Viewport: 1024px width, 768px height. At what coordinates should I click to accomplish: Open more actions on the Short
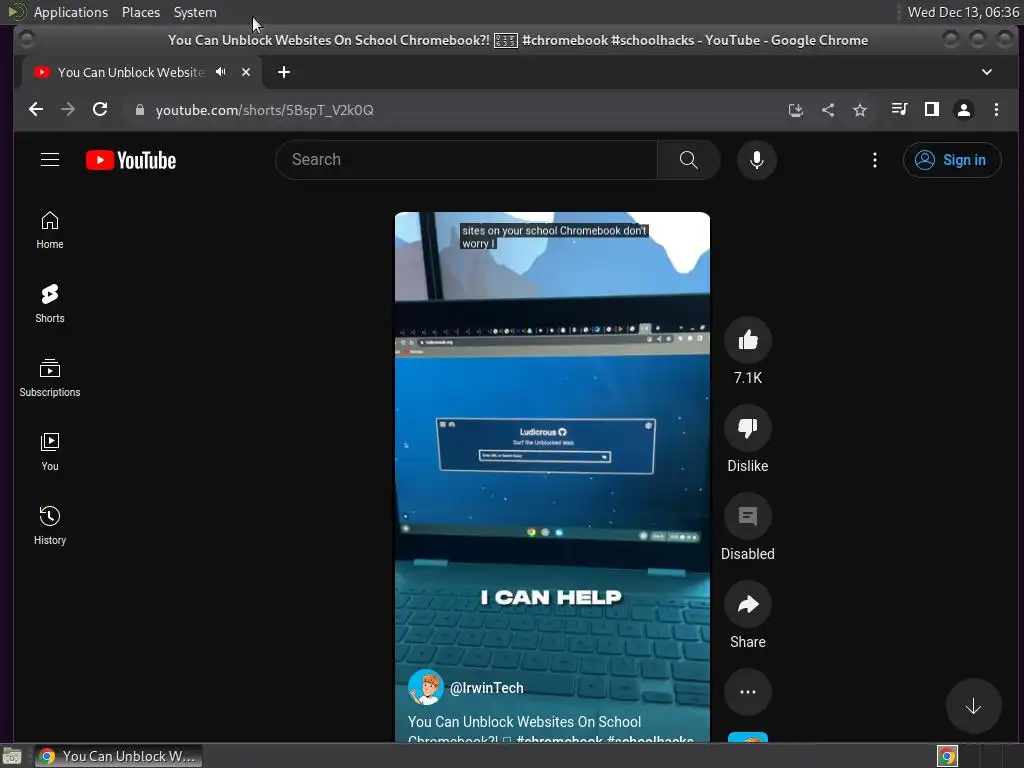[748, 692]
